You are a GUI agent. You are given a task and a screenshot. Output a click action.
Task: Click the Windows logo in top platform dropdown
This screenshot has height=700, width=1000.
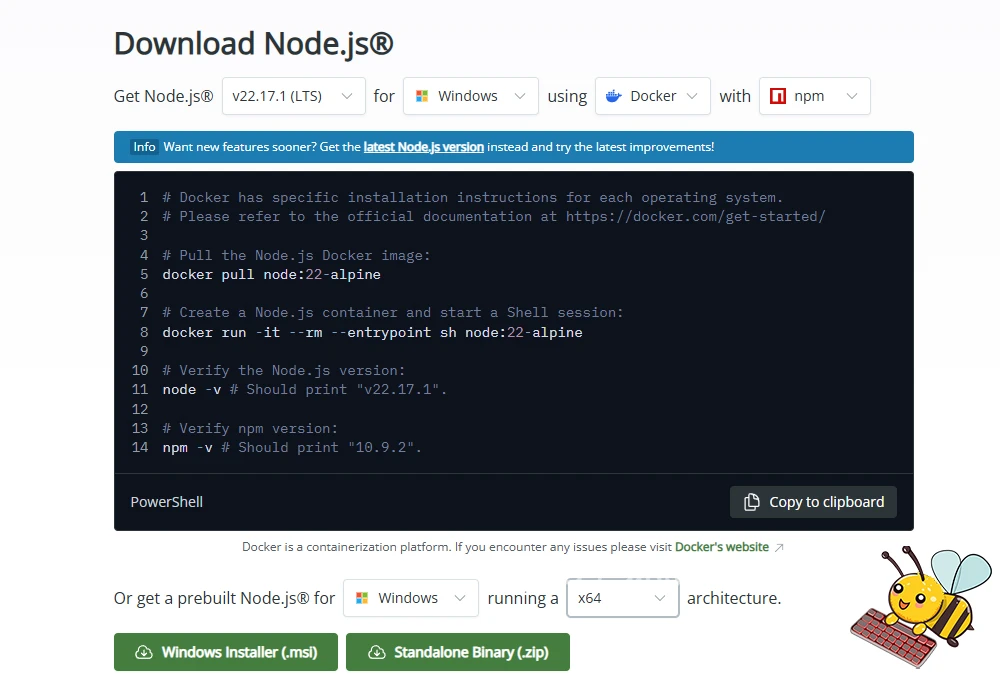pos(422,96)
